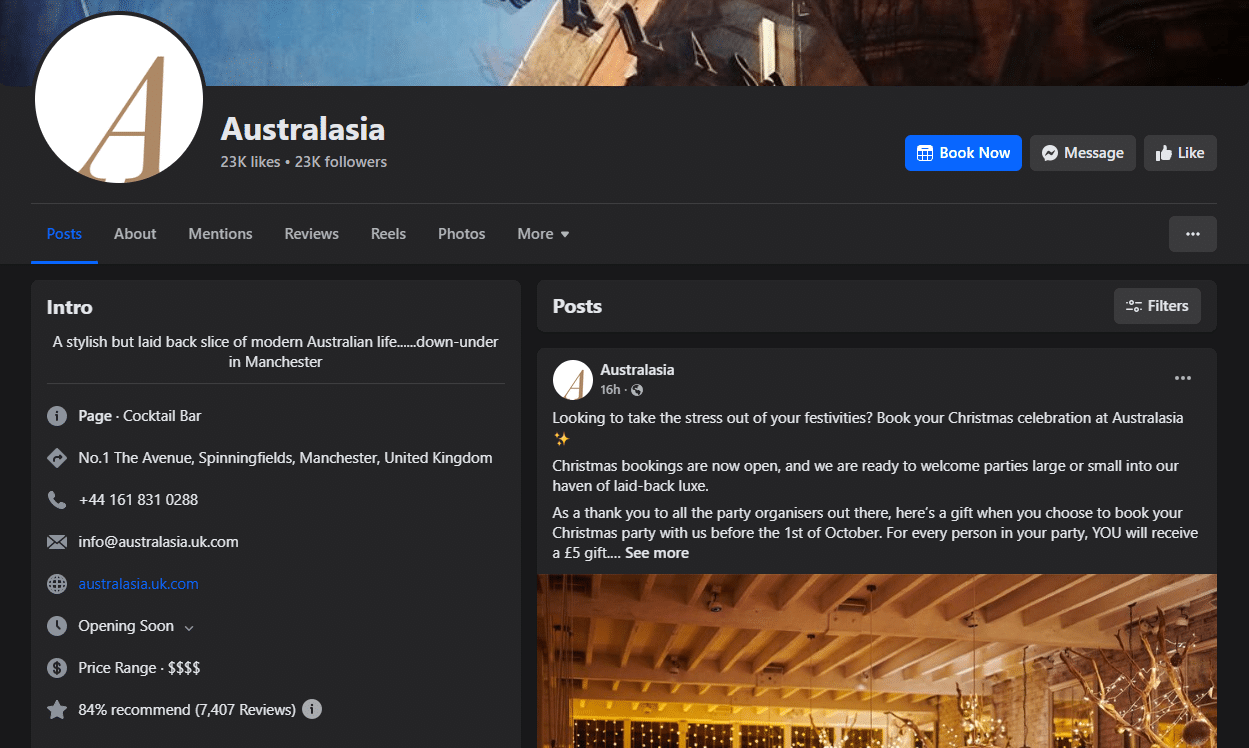Image resolution: width=1249 pixels, height=748 pixels.
Task: Click the 84% recommend (7,407 Reviews) text
Action: tap(187, 710)
